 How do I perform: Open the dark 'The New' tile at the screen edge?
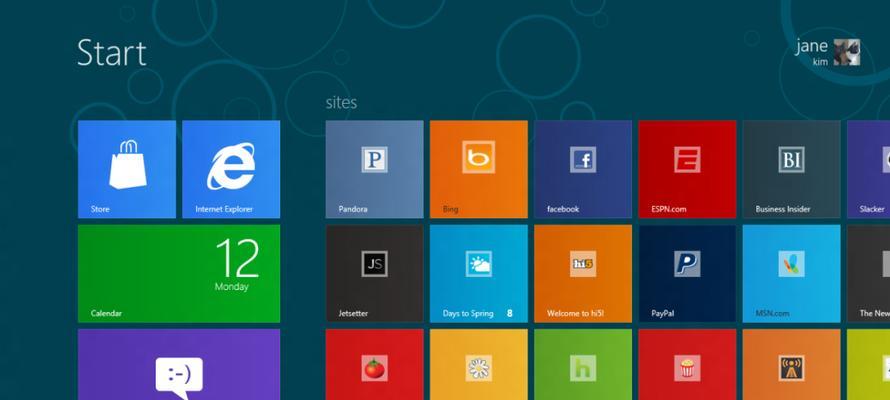click(x=868, y=273)
